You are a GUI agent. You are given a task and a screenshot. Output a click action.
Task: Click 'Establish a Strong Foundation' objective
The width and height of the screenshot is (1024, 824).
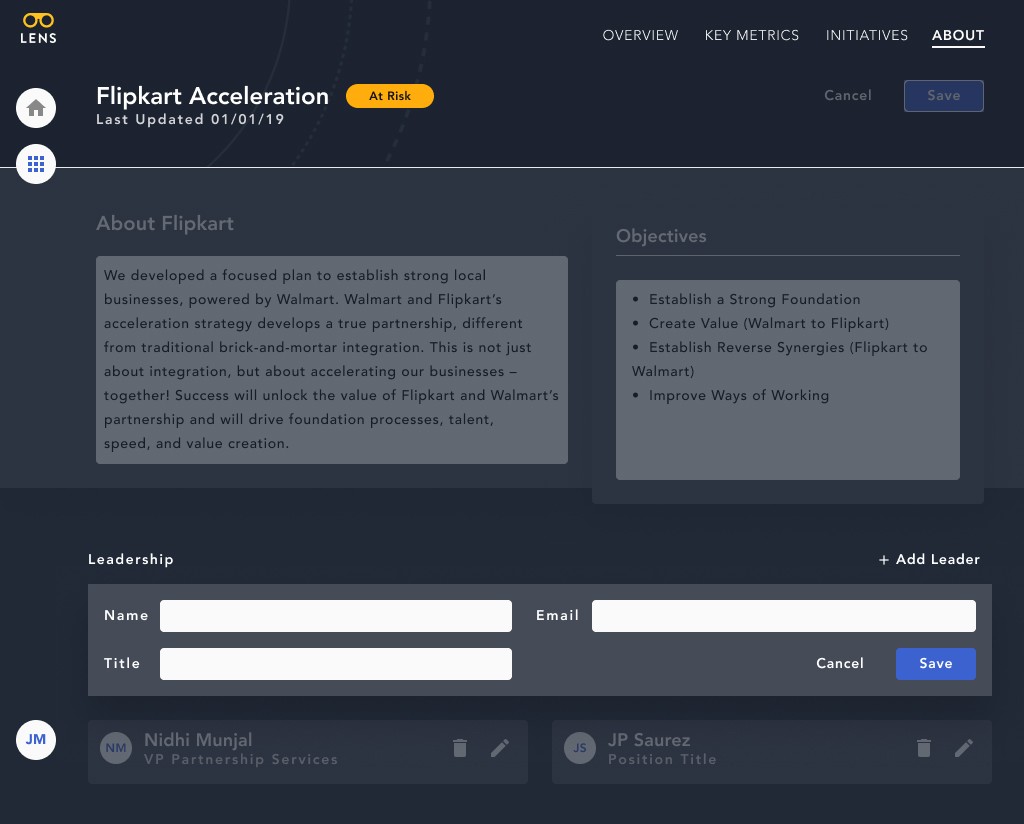click(x=754, y=300)
